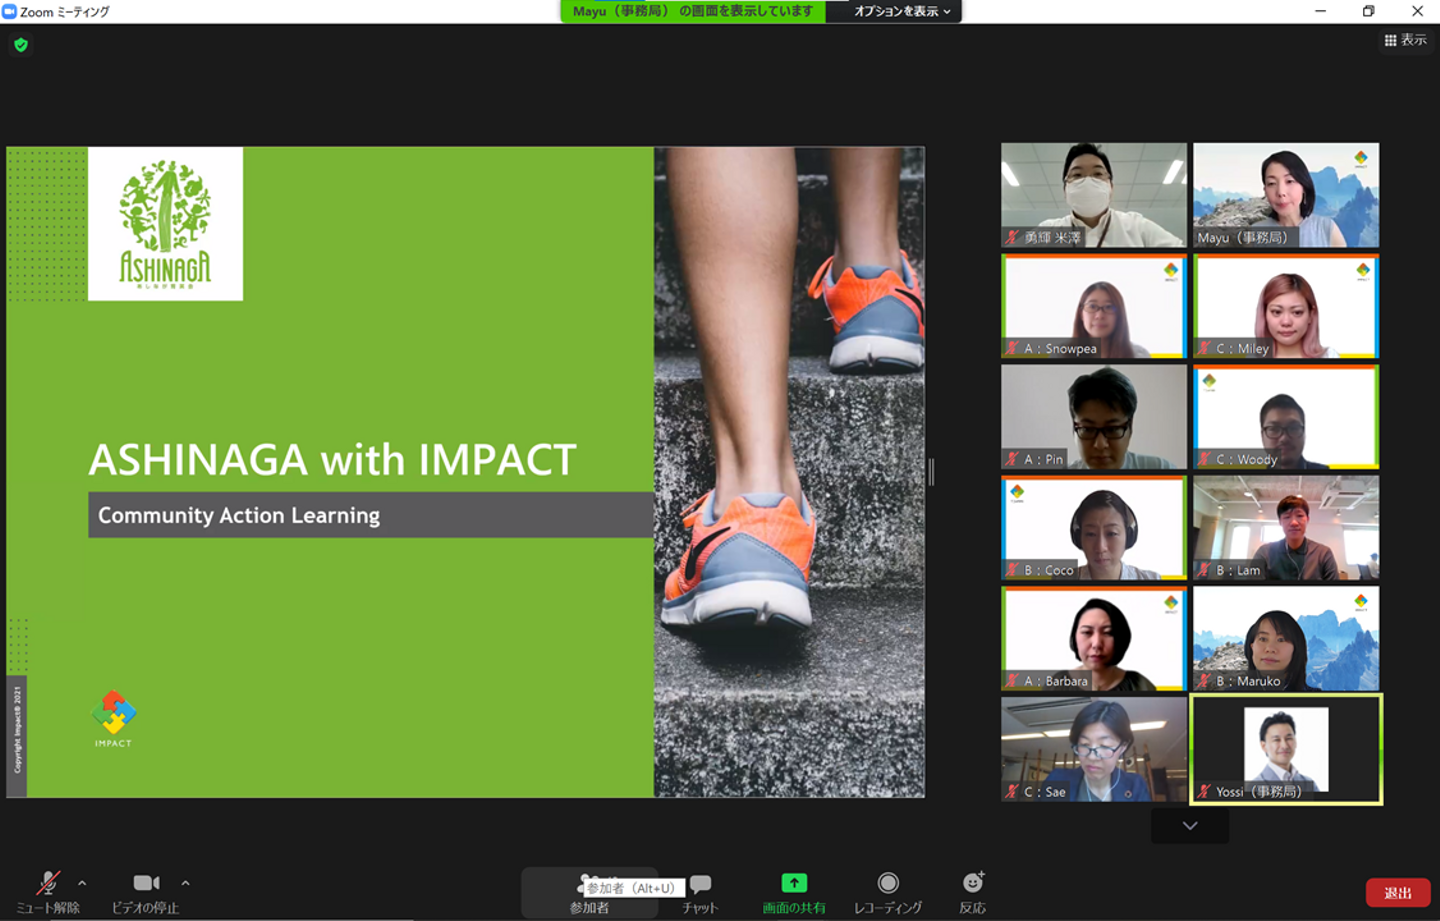The width and height of the screenshot is (1440, 921).
Task: Click the Zoom app icon in title bar
Action: 9,11
